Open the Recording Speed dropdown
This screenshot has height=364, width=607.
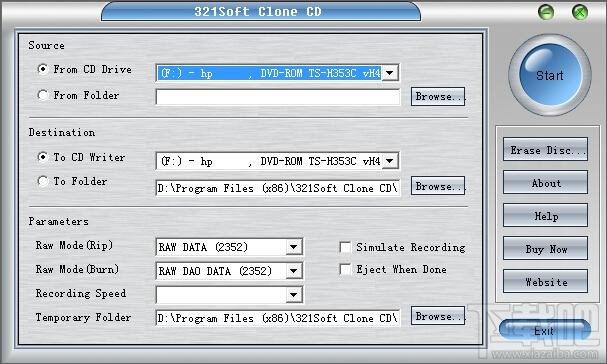tap(294, 295)
